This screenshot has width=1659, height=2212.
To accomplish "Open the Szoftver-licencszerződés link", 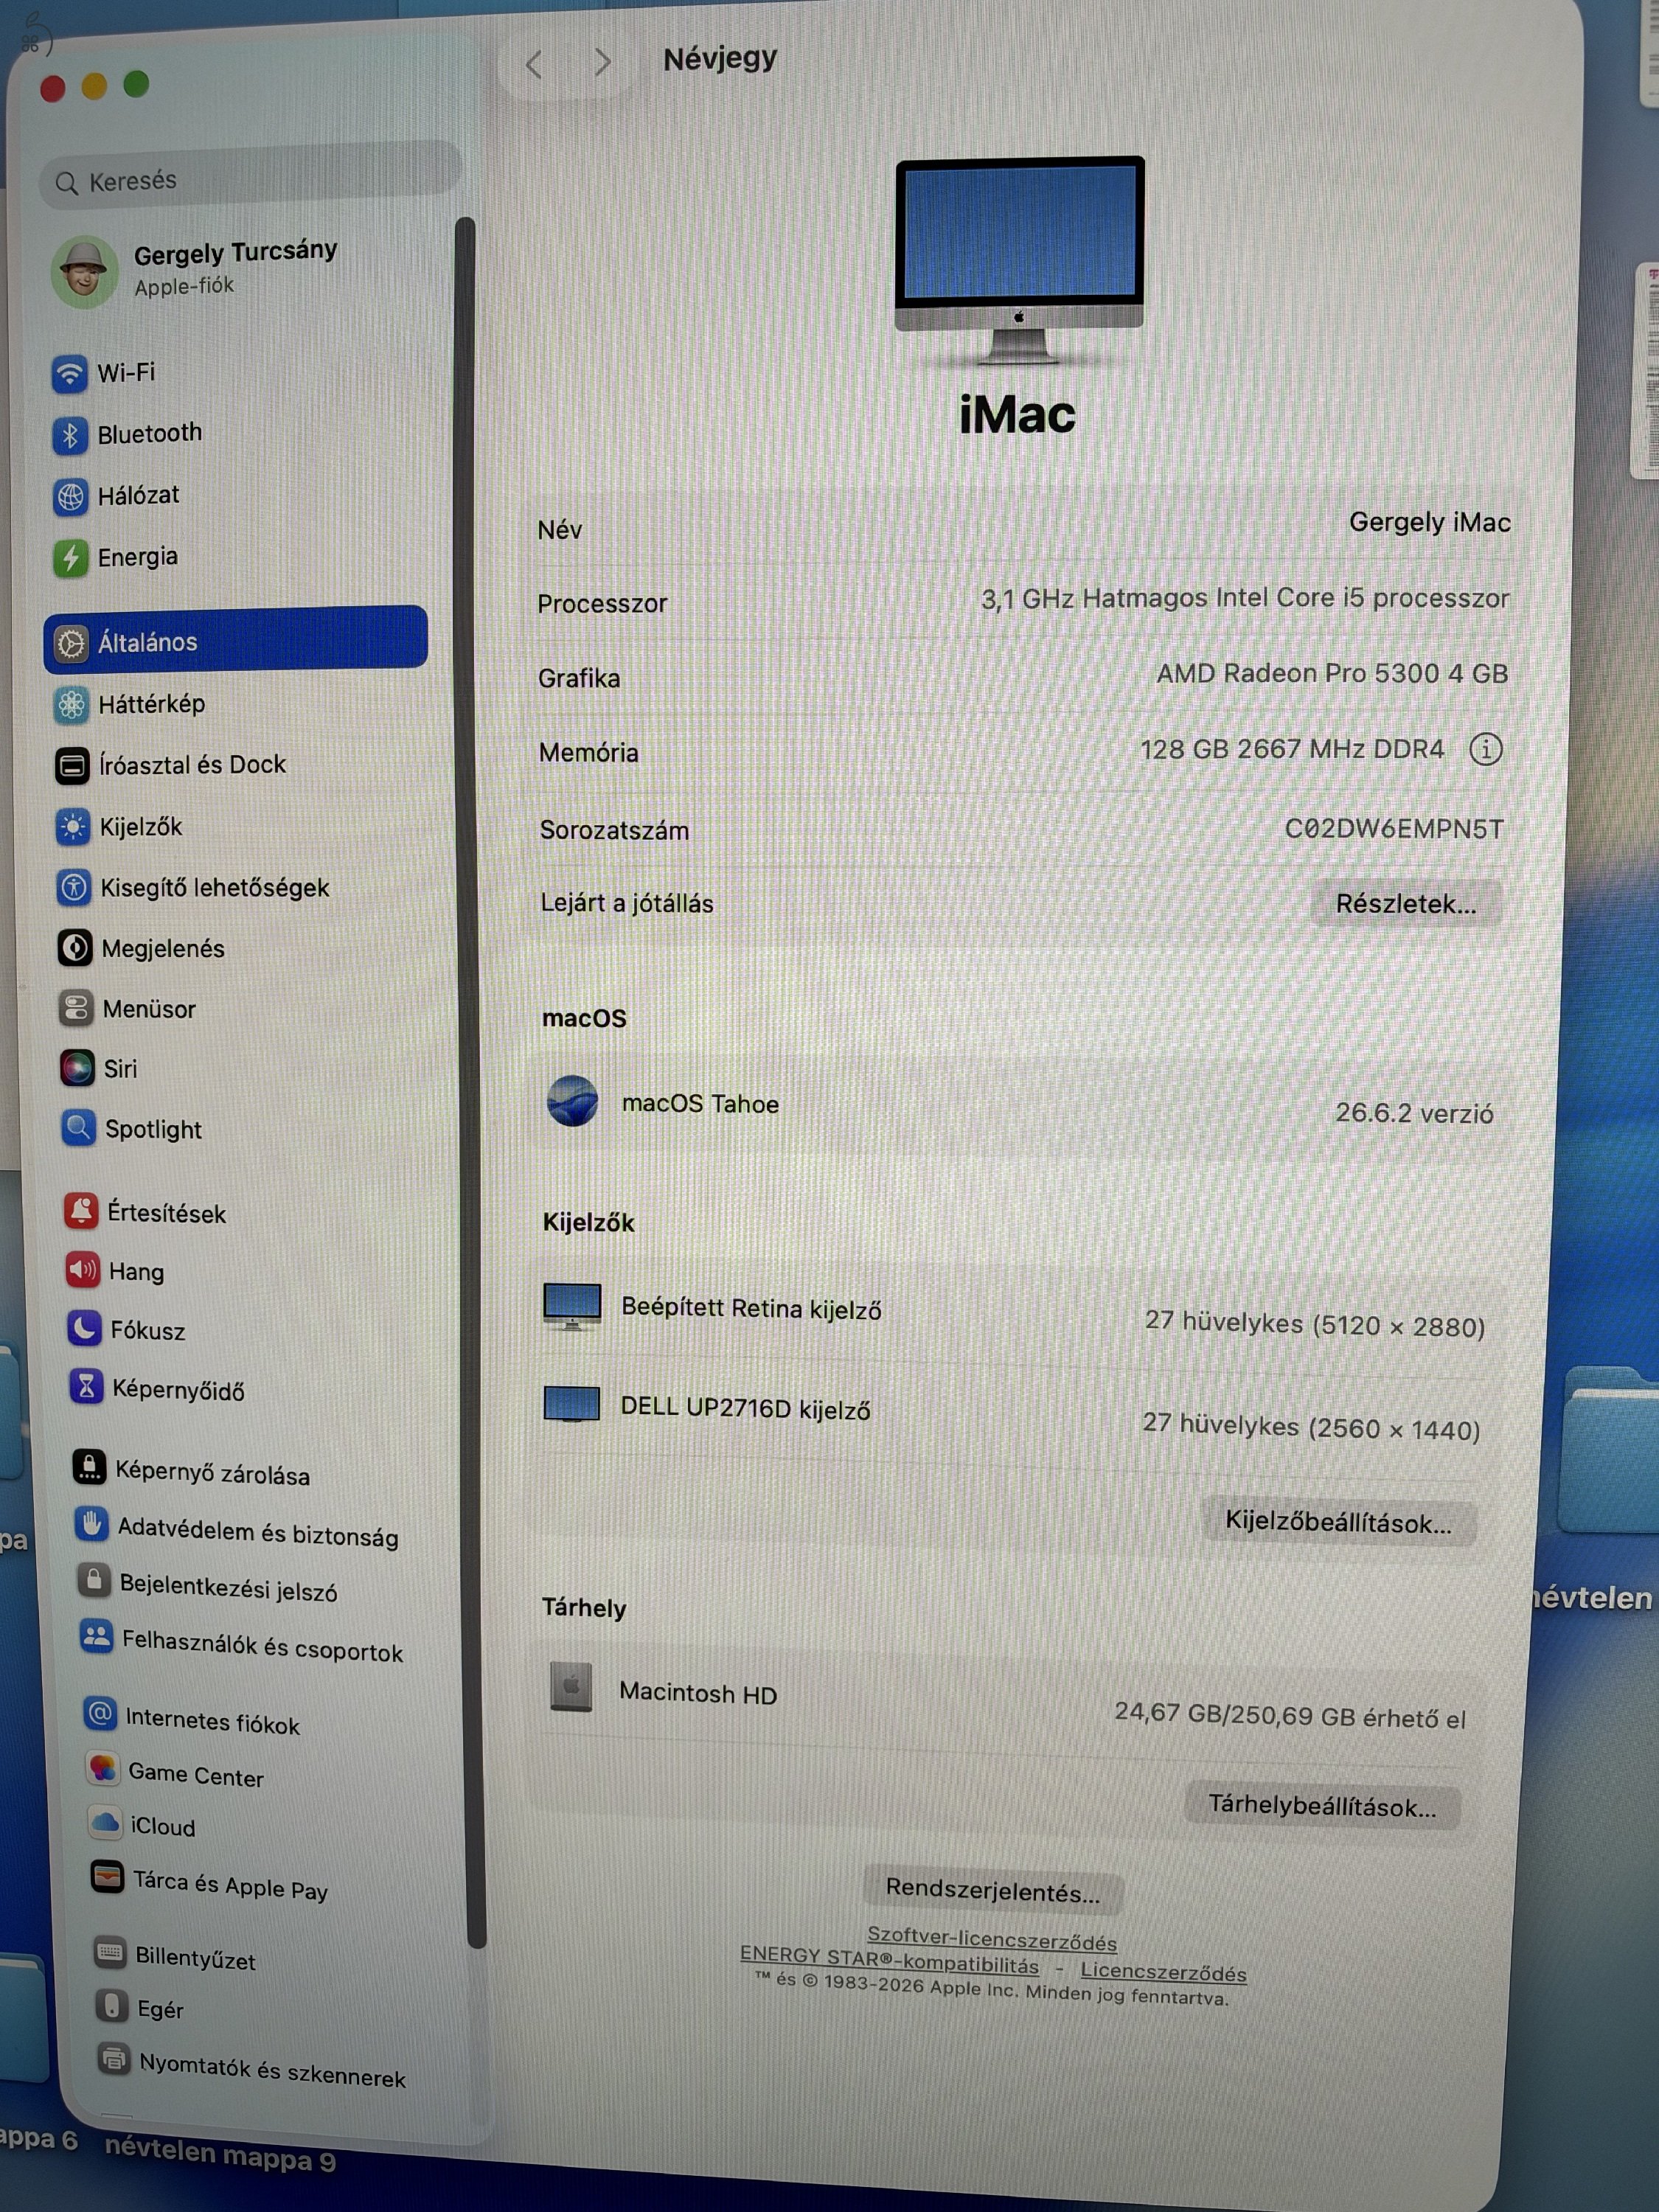I will click(x=991, y=1939).
